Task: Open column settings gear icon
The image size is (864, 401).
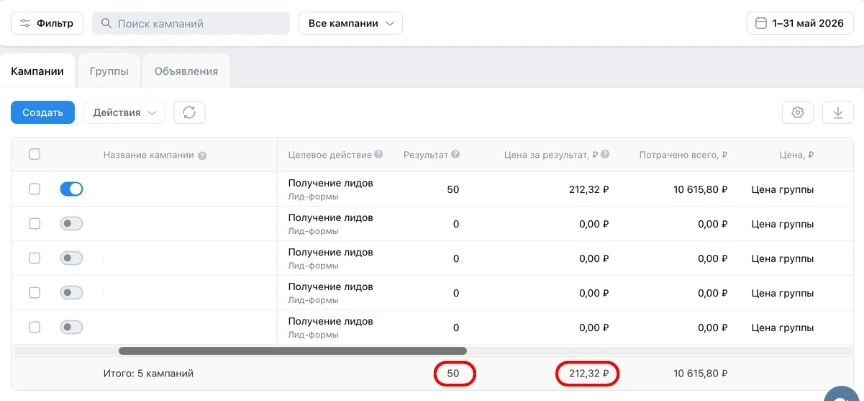Action: click(797, 112)
